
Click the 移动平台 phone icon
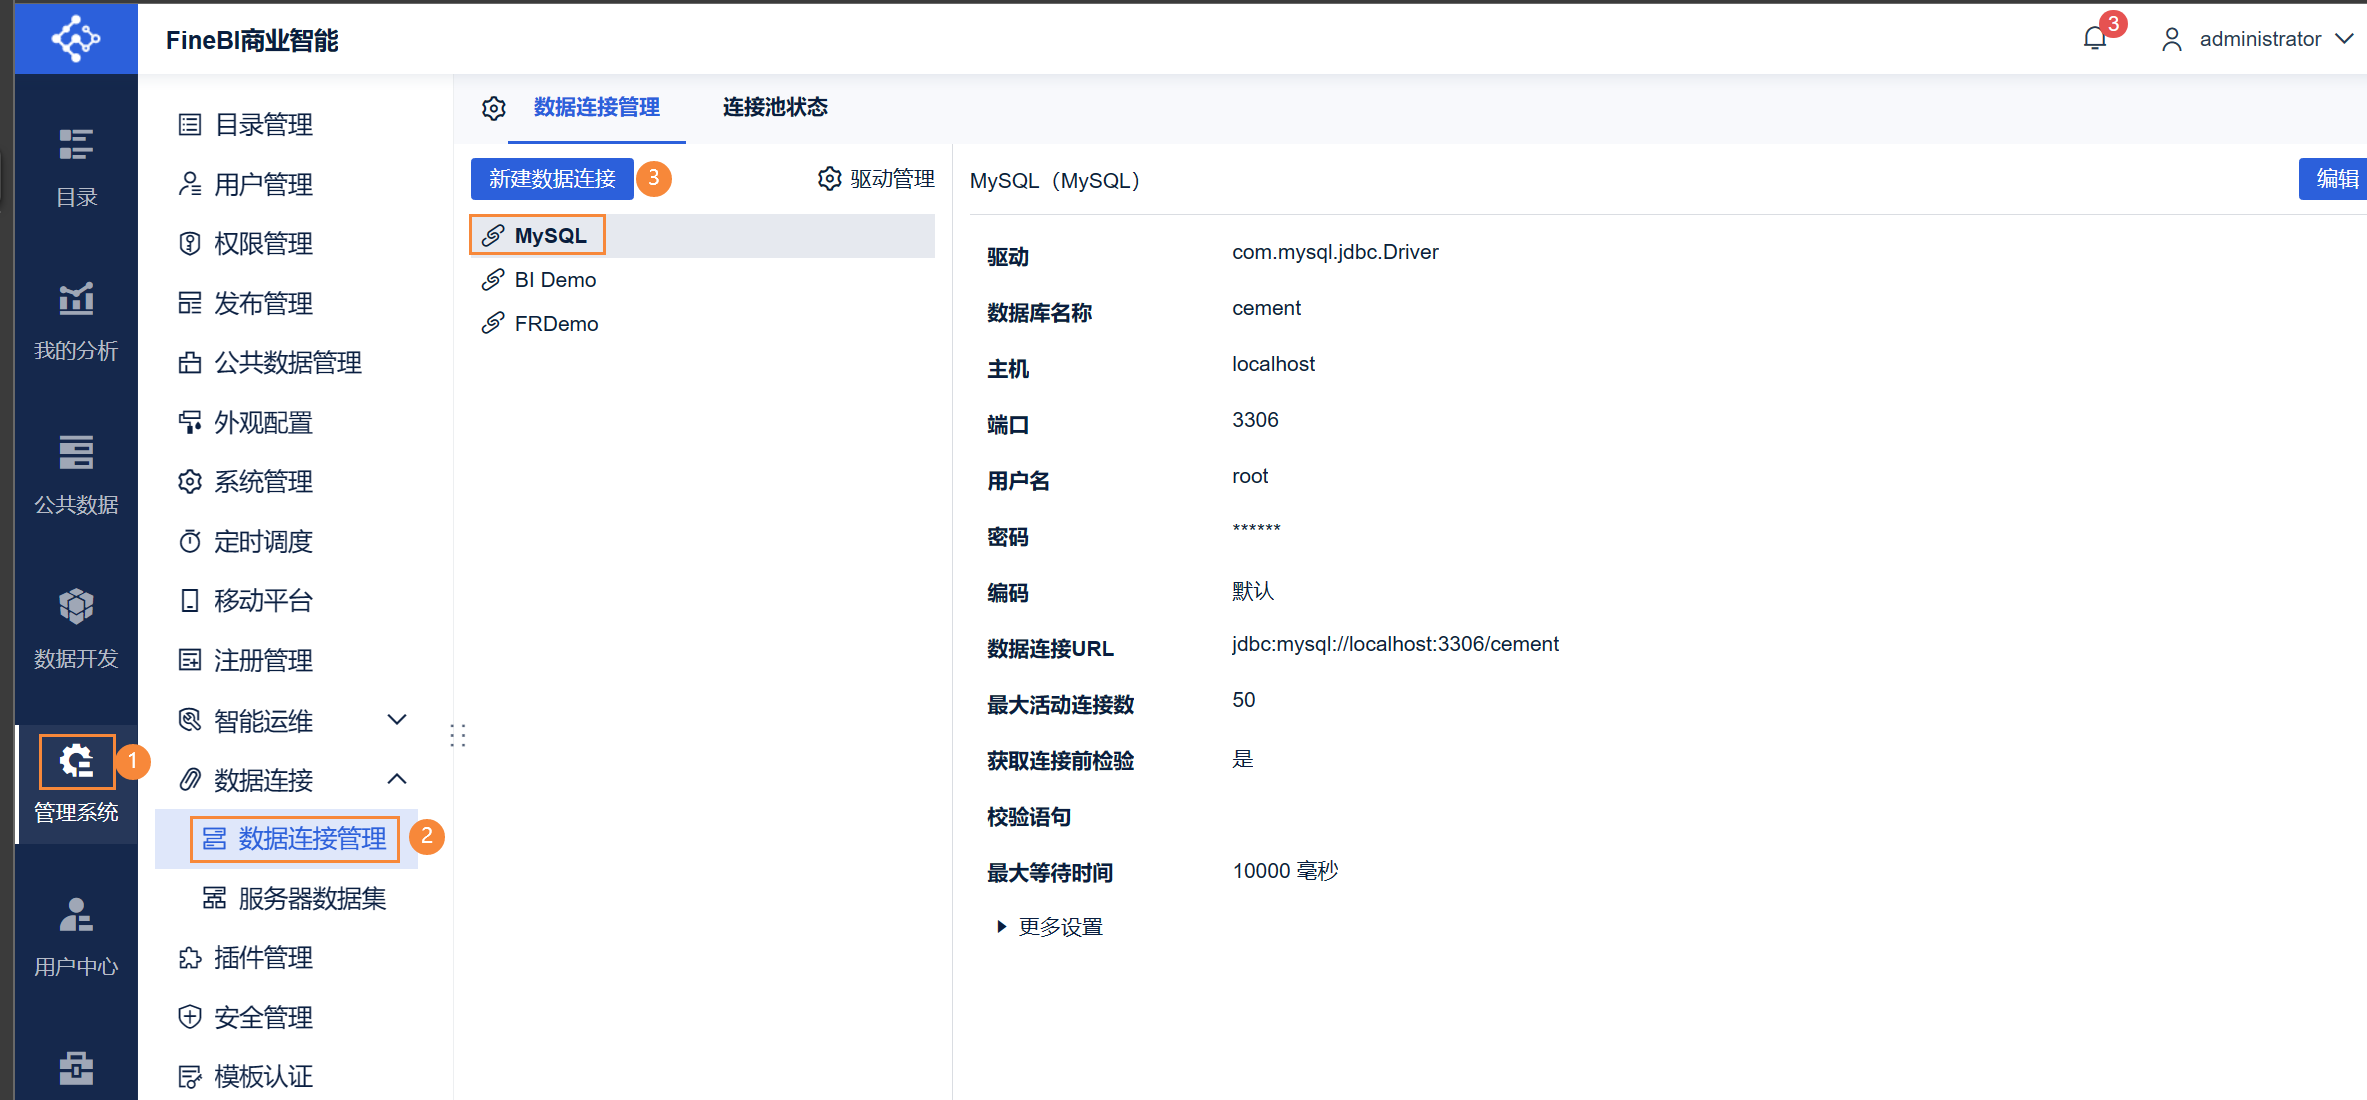coord(190,600)
